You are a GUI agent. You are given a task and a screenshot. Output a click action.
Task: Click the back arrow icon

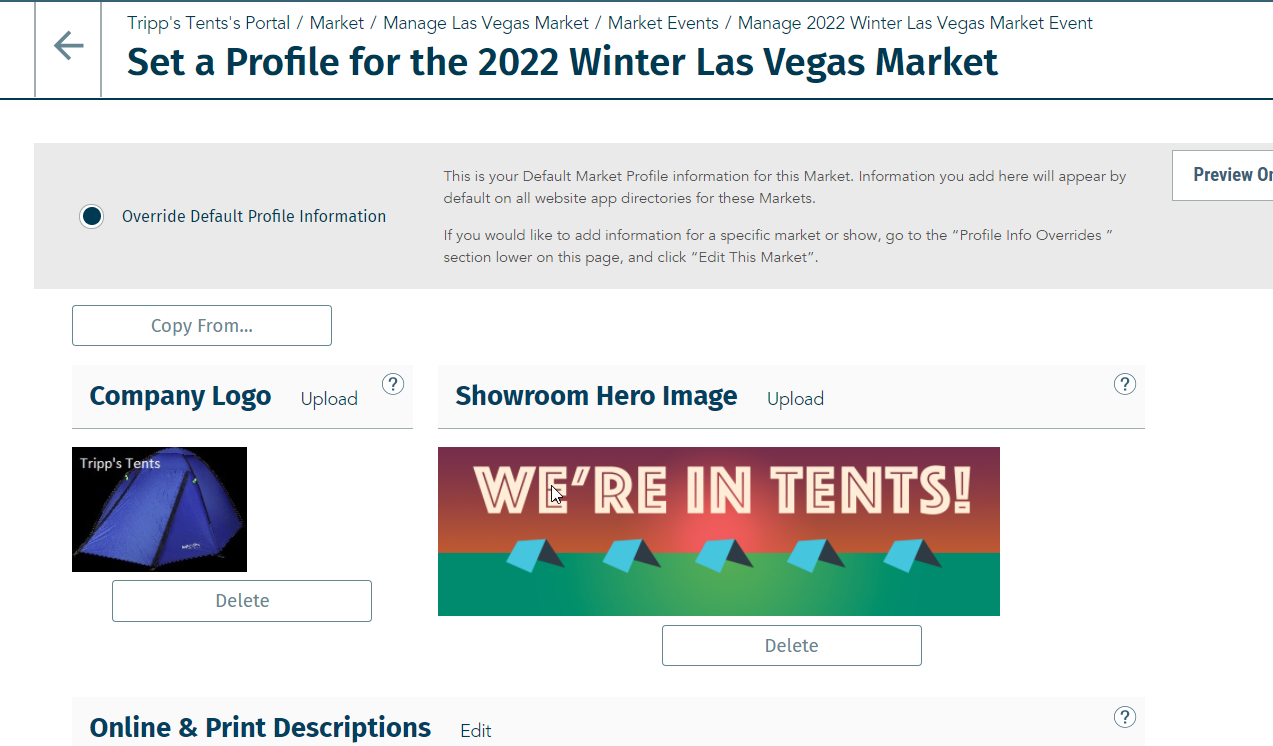click(68, 46)
